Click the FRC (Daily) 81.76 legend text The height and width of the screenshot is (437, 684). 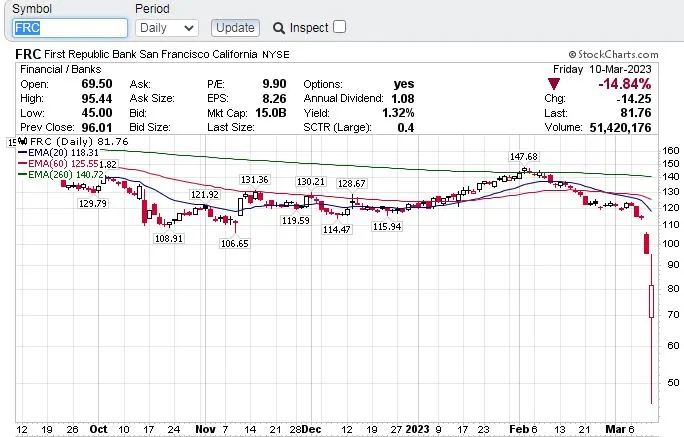click(x=74, y=142)
